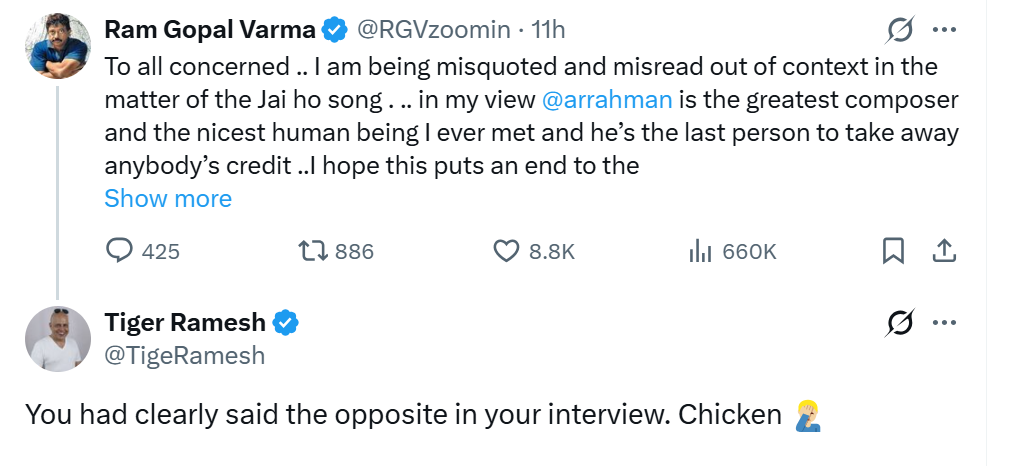This screenshot has height=466, width=1033.
Task: Bookmark Ram Gopal Varma's tweet
Action: (x=893, y=251)
